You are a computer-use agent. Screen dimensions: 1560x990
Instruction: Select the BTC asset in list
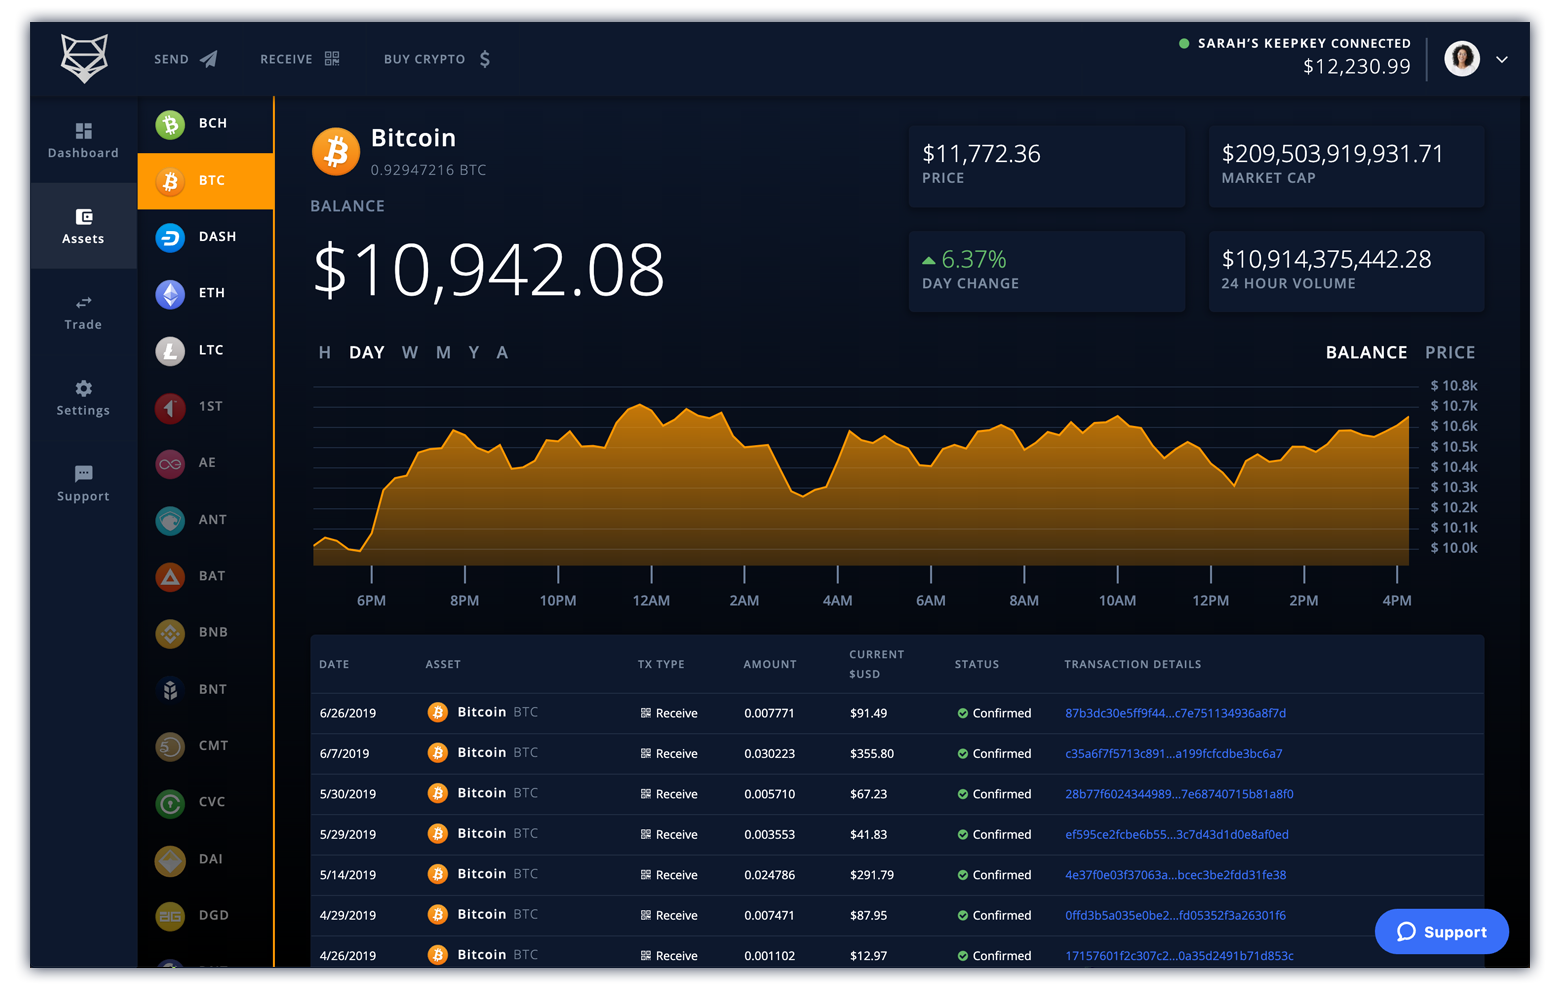tap(205, 181)
